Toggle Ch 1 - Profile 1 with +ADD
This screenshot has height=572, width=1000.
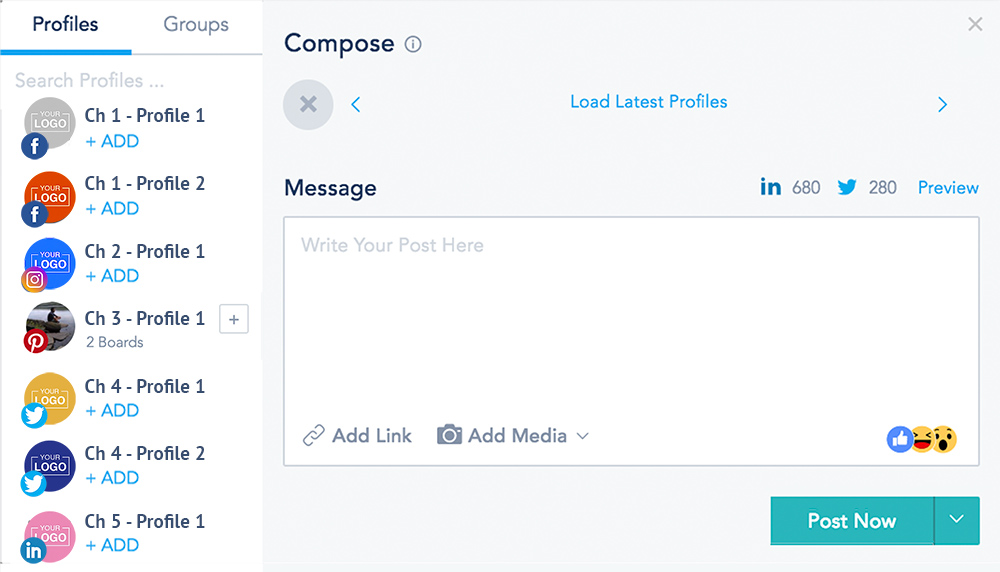(x=112, y=141)
